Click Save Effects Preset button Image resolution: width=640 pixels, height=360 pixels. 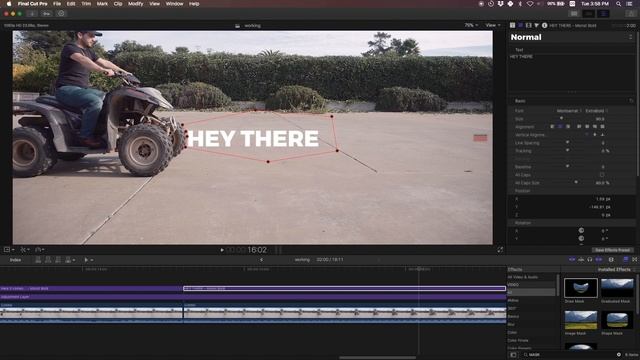point(612,250)
